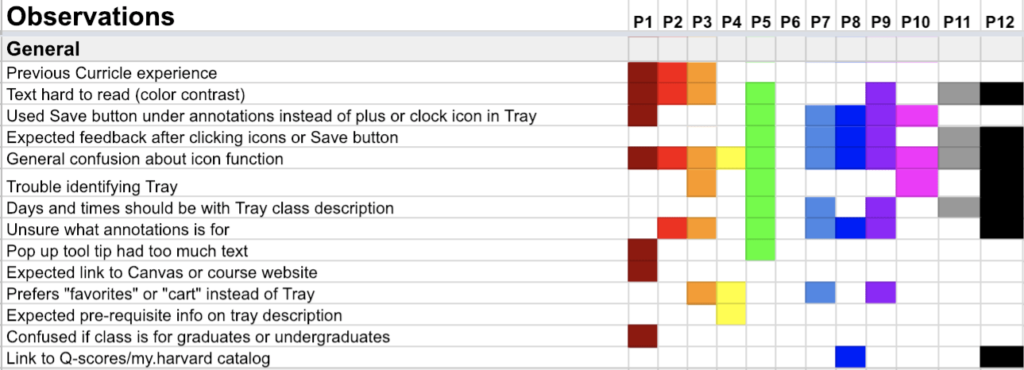Click the light blue P7 cell in Days and times row
Screen dimensions: 1024x370
(820, 208)
